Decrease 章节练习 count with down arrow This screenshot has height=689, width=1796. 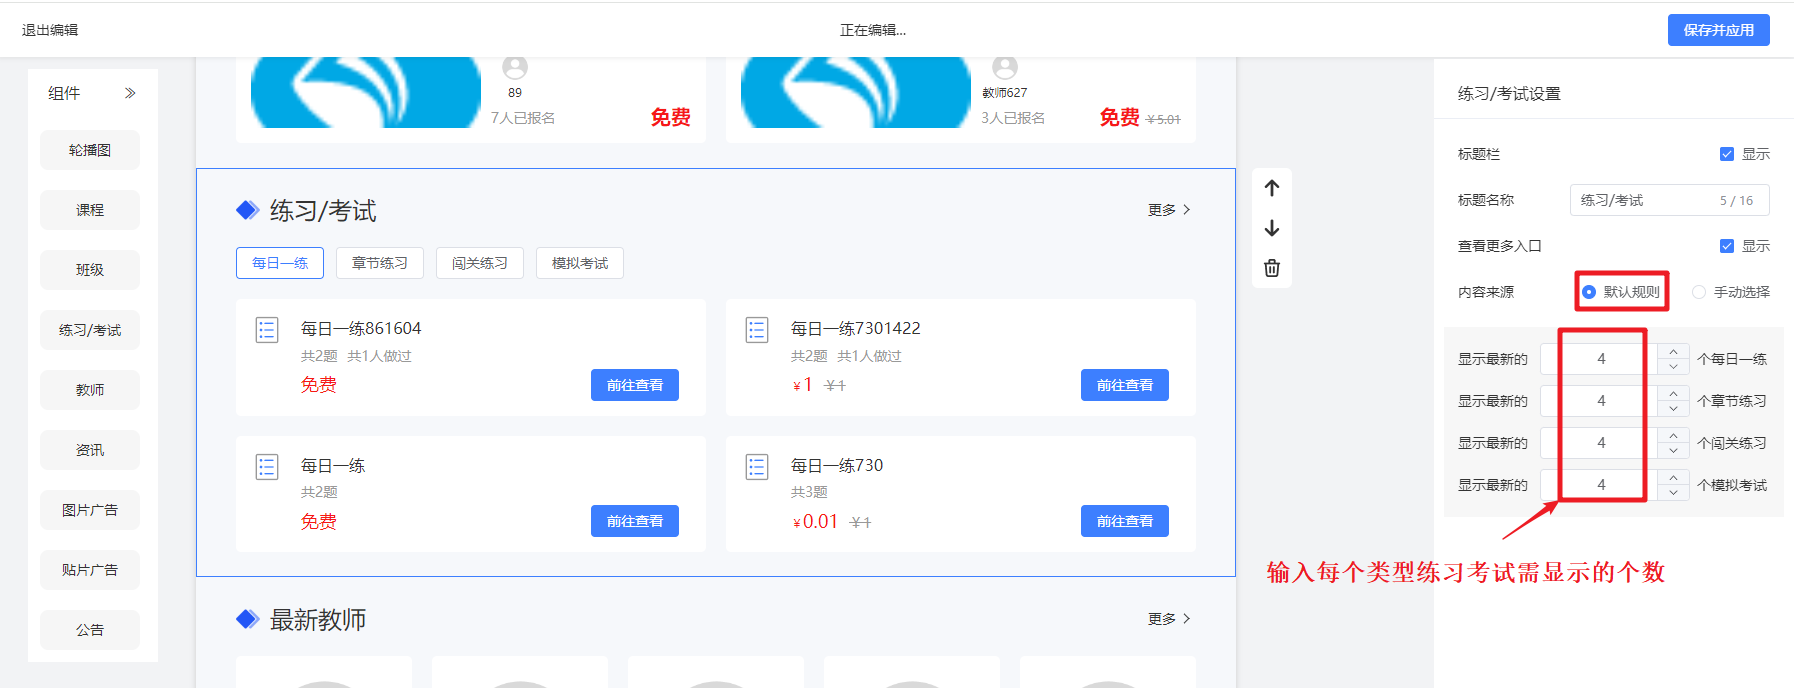tap(1673, 409)
